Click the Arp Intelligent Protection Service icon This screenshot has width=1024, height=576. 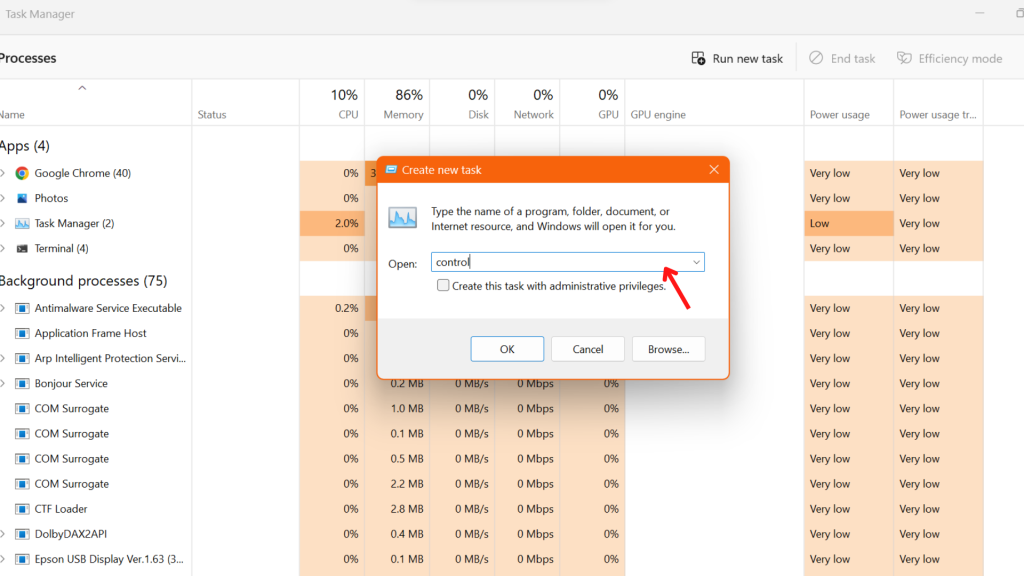pos(22,359)
